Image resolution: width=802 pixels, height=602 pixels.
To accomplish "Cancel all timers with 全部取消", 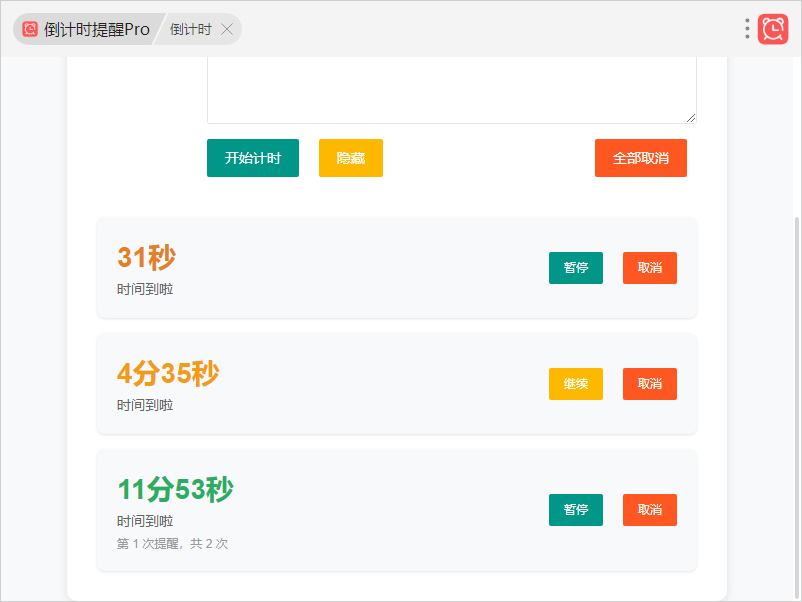I will click(640, 158).
